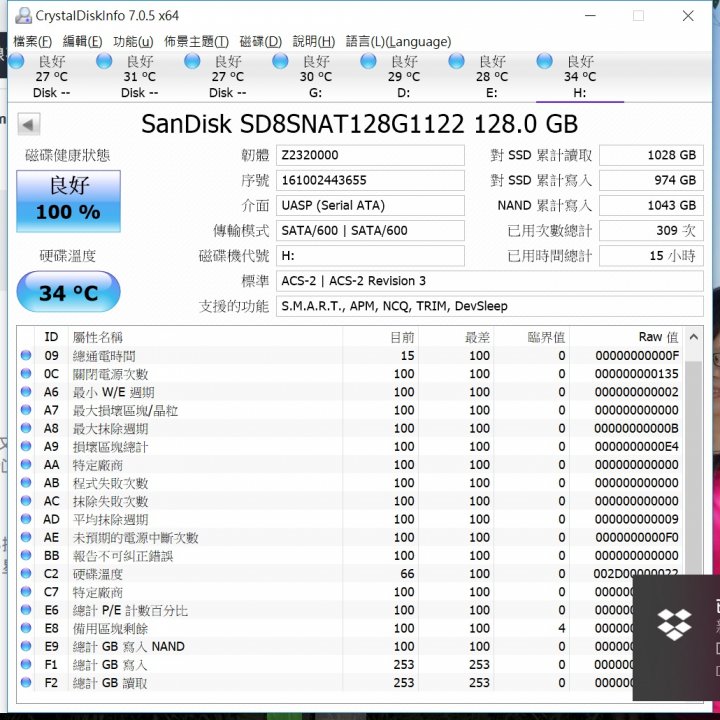
Task: Click the power on count 309 次 field
Action: (x=651, y=231)
